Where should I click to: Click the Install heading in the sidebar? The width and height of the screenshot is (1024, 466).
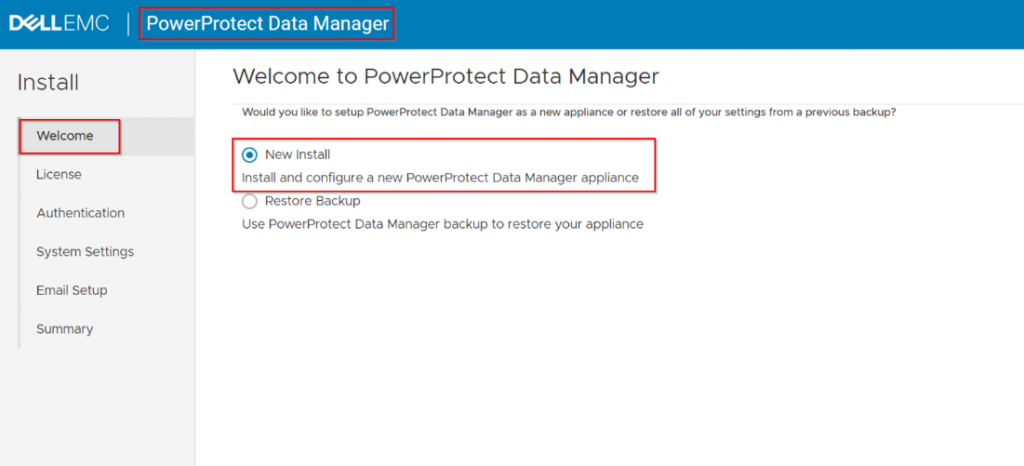[48, 83]
